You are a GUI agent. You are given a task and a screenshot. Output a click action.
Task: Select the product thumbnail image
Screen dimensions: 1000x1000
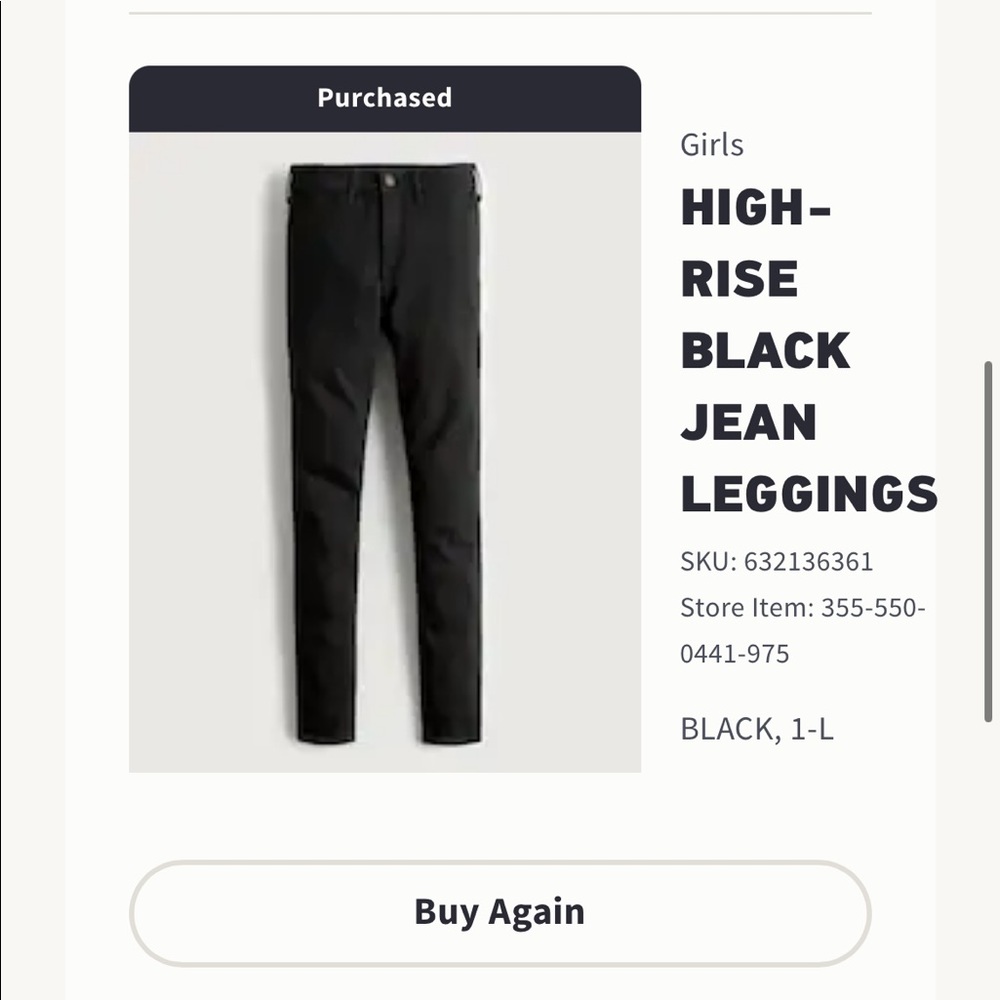pyautogui.click(x=383, y=450)
